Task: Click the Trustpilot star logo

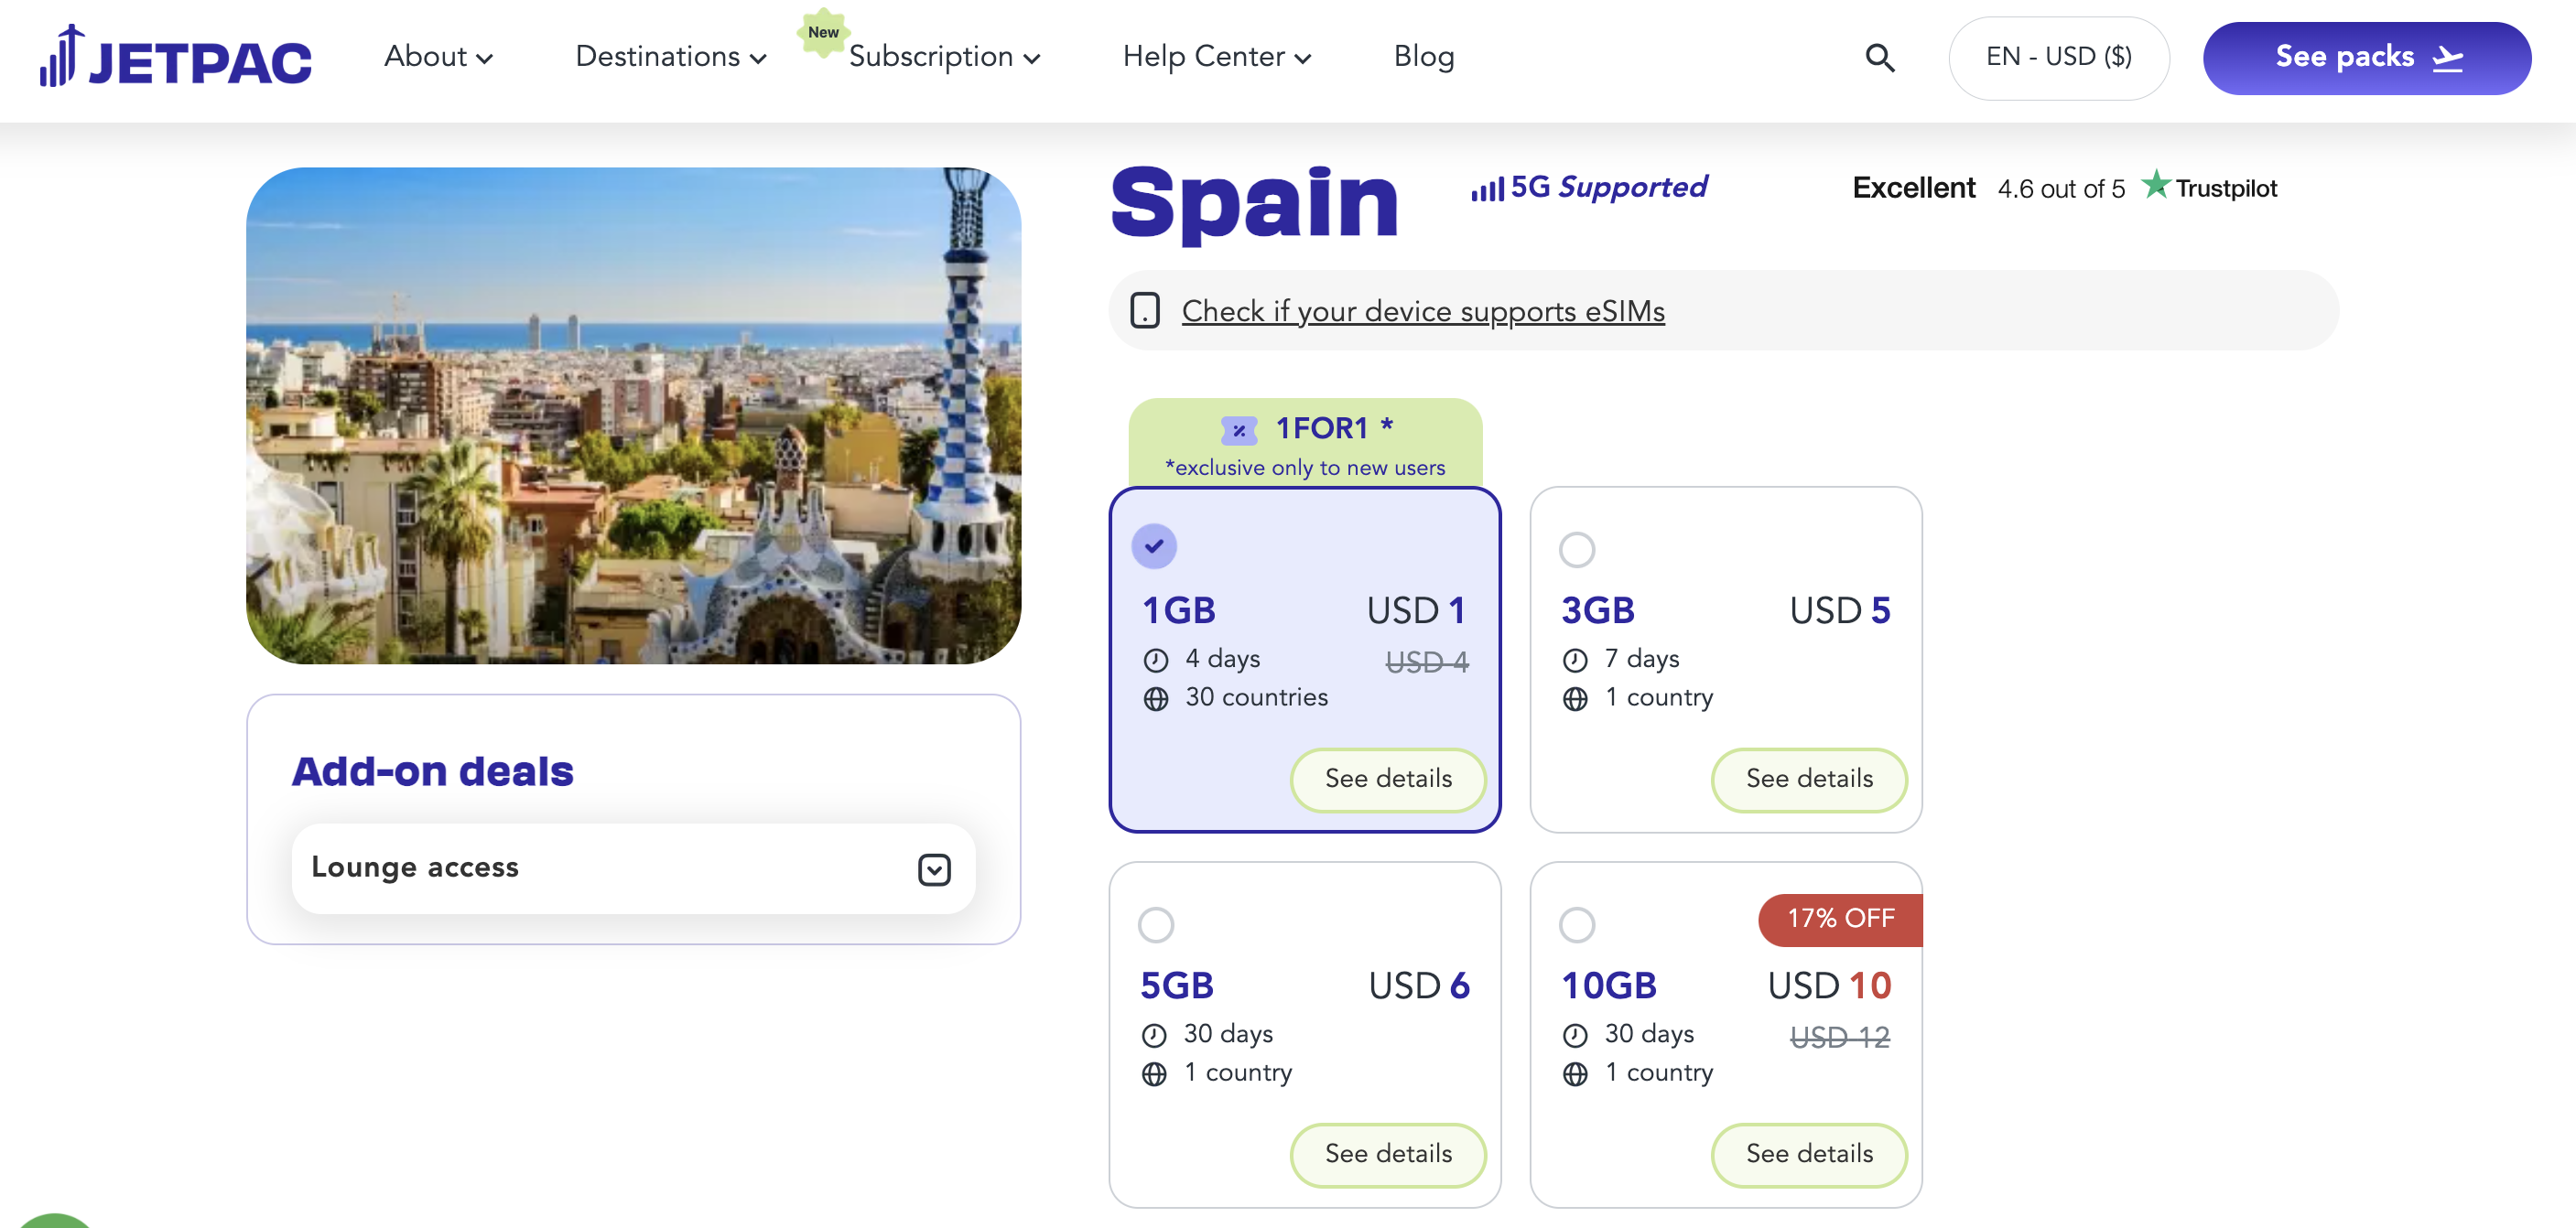Action: click(2155, 185)
